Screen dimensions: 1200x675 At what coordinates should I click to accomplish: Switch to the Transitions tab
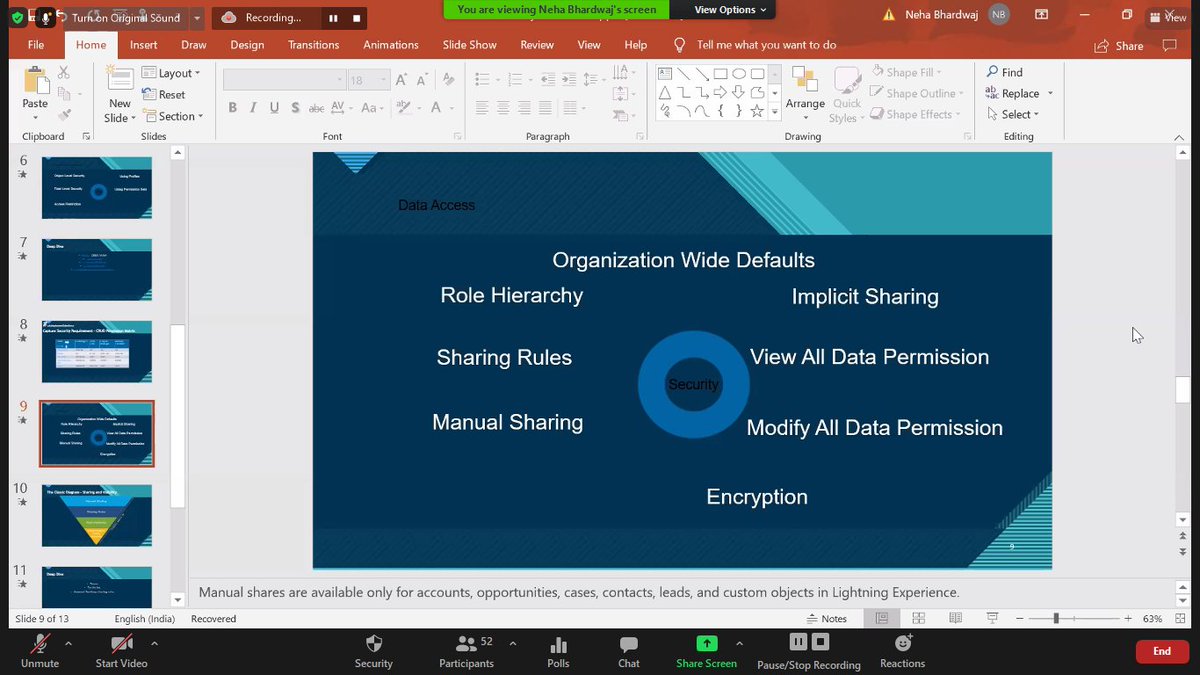pyautogui.click(x=314, y=45)
